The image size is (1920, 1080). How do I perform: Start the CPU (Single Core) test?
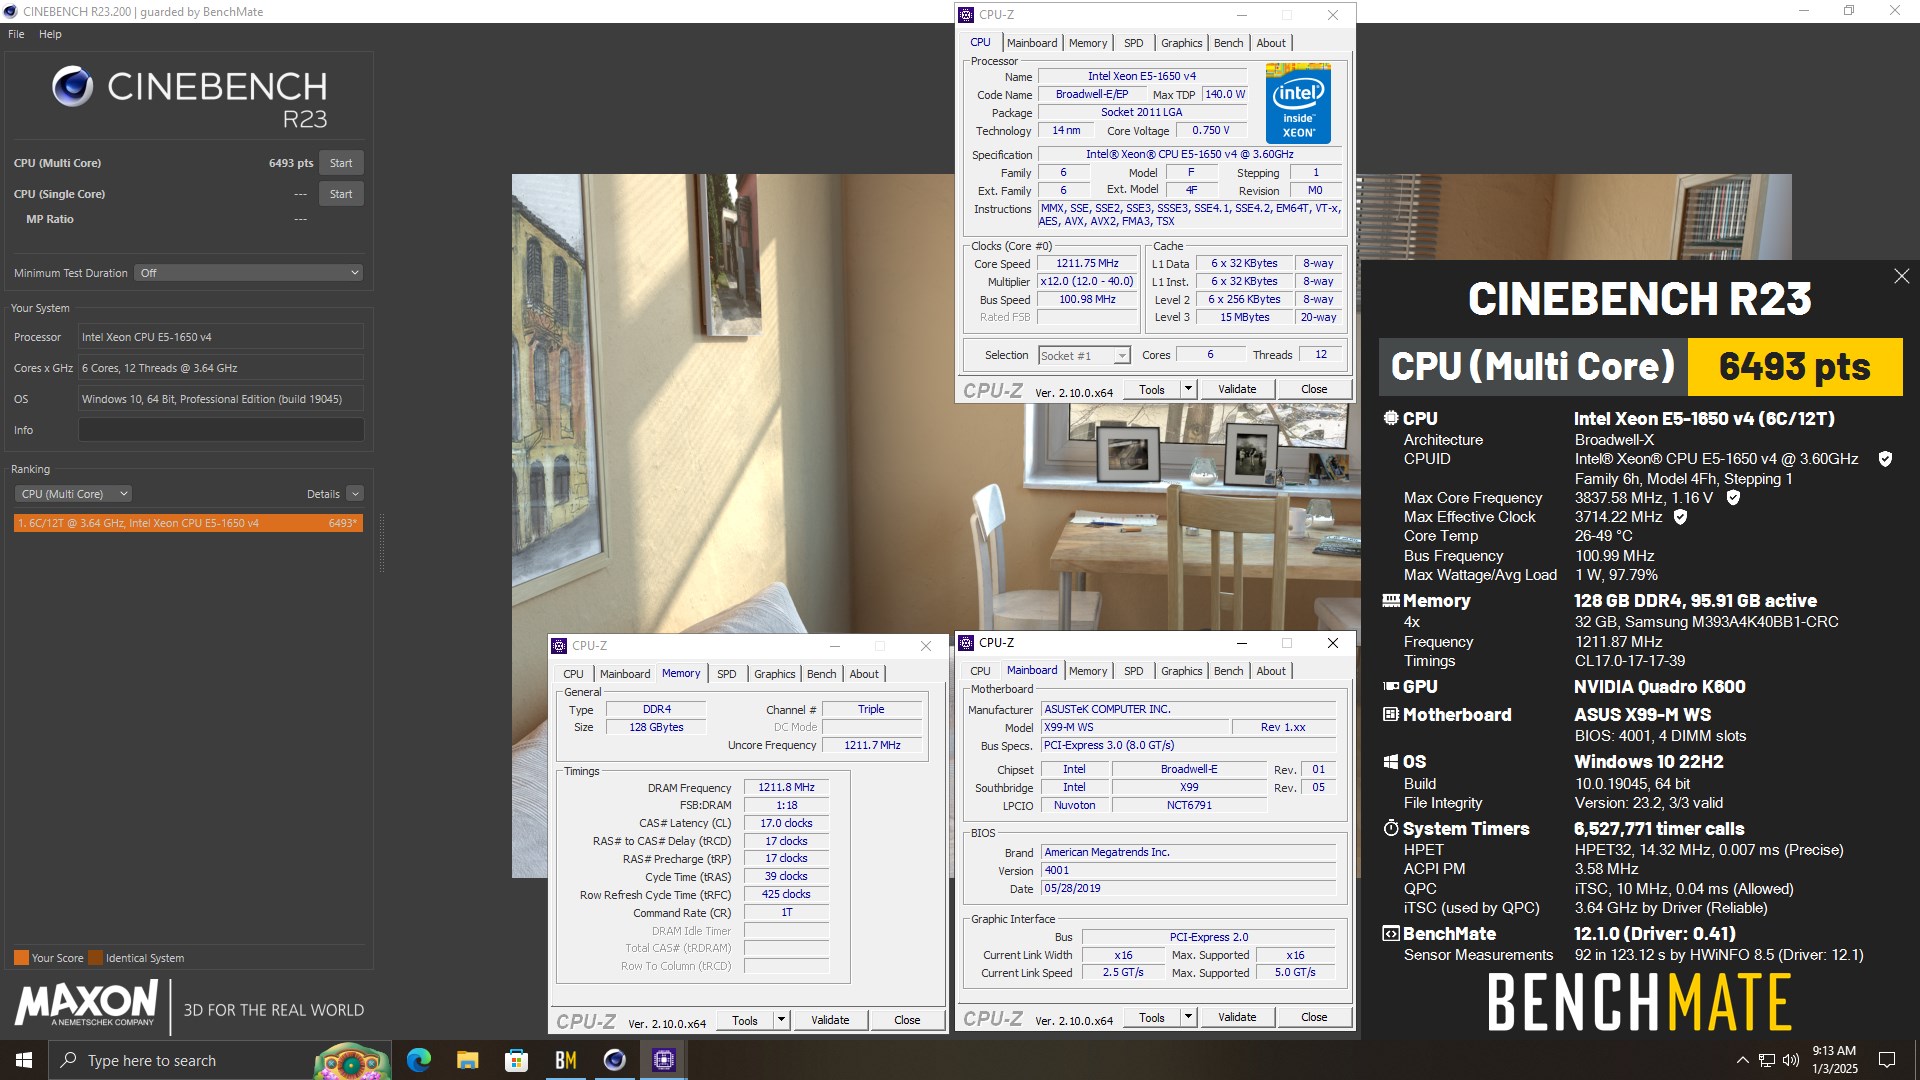pos(341,194)
